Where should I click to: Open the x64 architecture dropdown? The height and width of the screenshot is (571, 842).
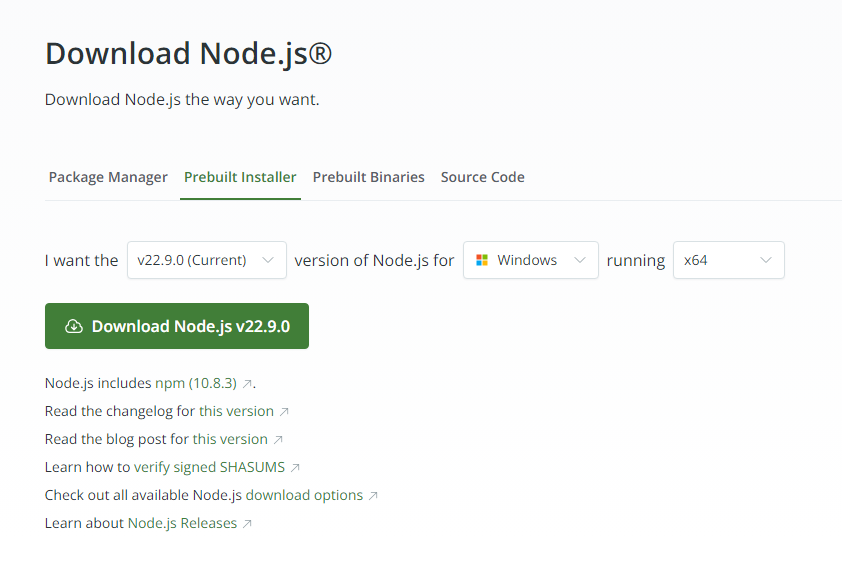click(x=729, y=260)
